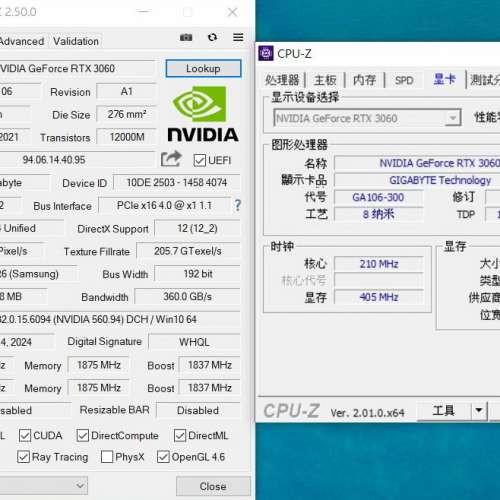Image resolution: width=500 pixels, height=500 pixels.
Task: Toggle the Ray Tracing checkbox
Action: pos(23,457)
